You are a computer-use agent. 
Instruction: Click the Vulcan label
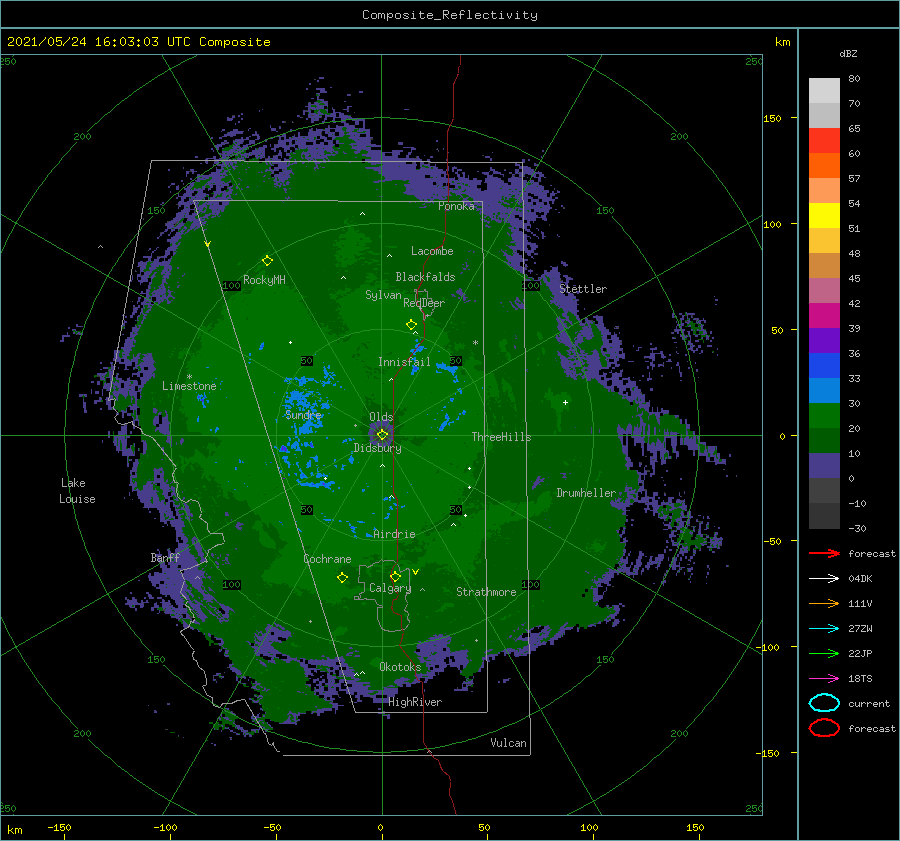[508, 743]
